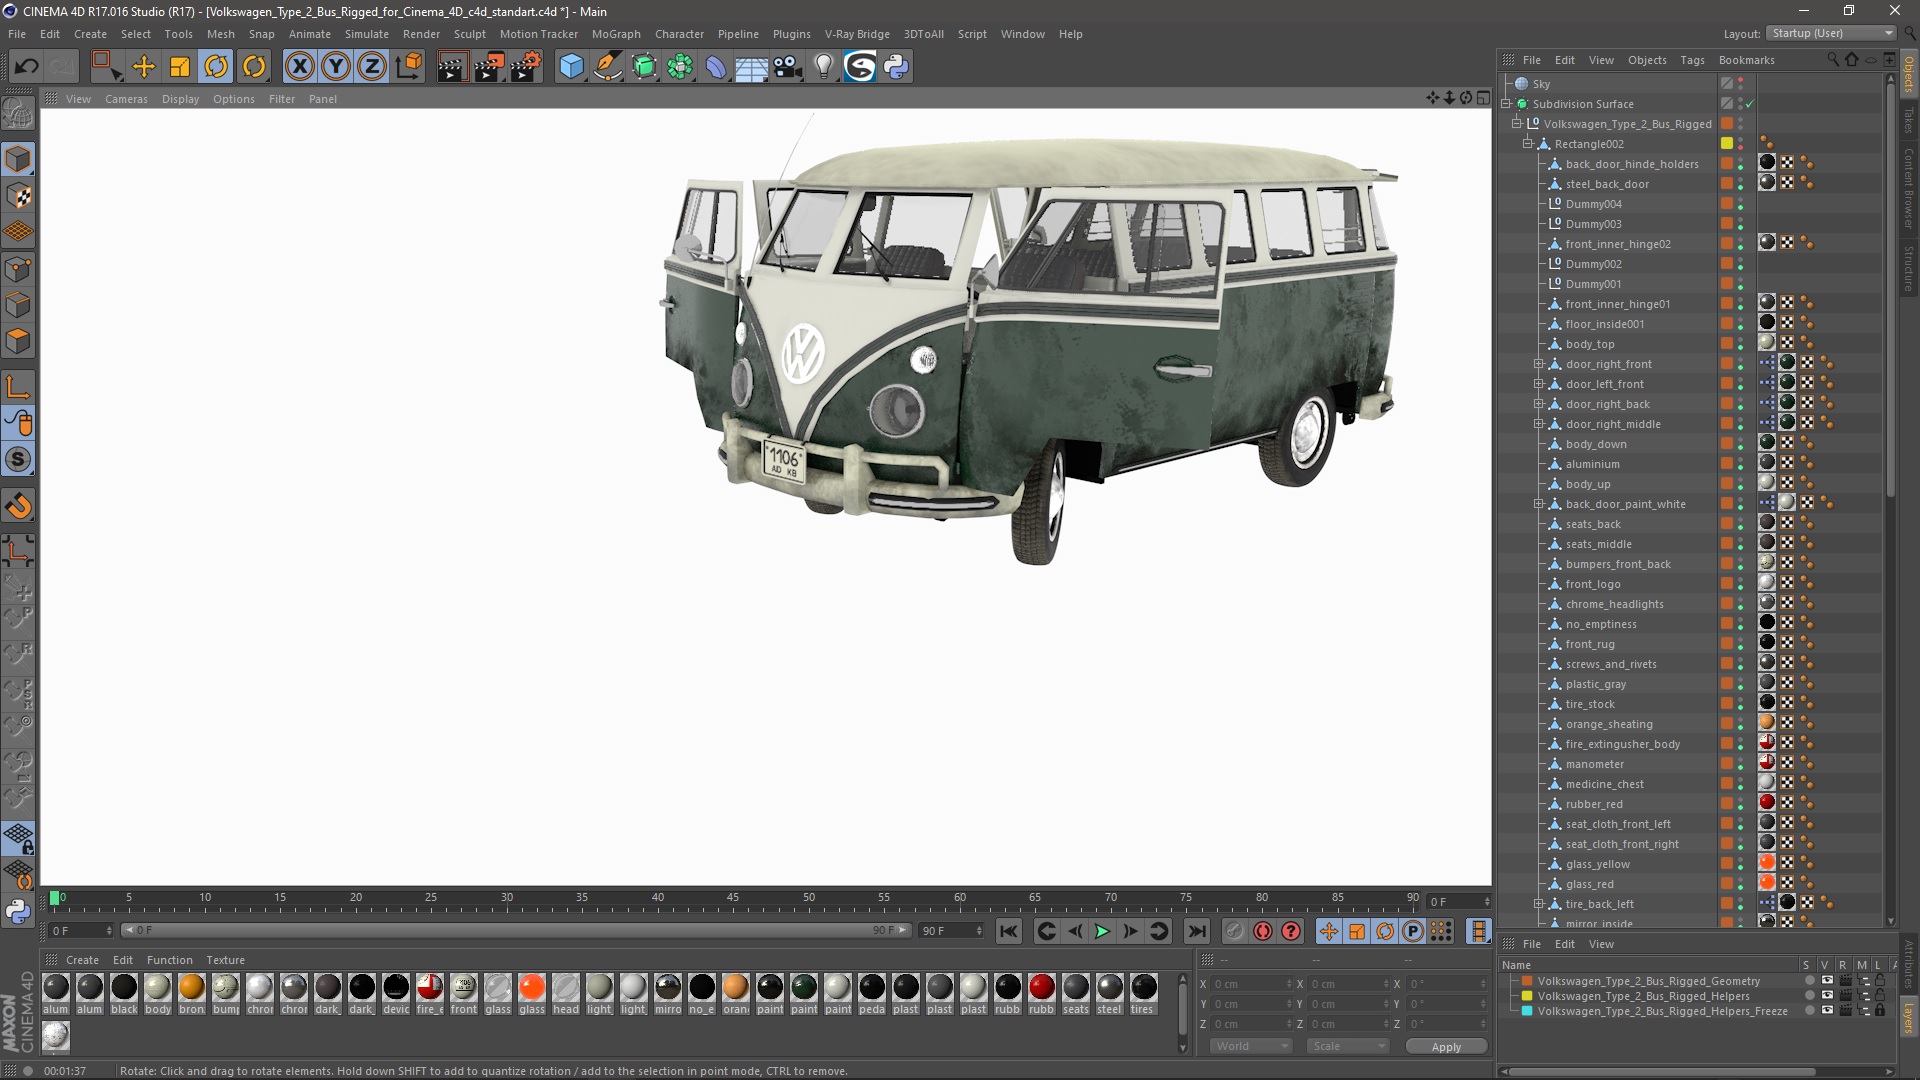Image resolution: width=1920 pixels, height=1080 pixels.
Task: Click the Apply button
Action: pyautogui.click(x=1446, y=1046)
